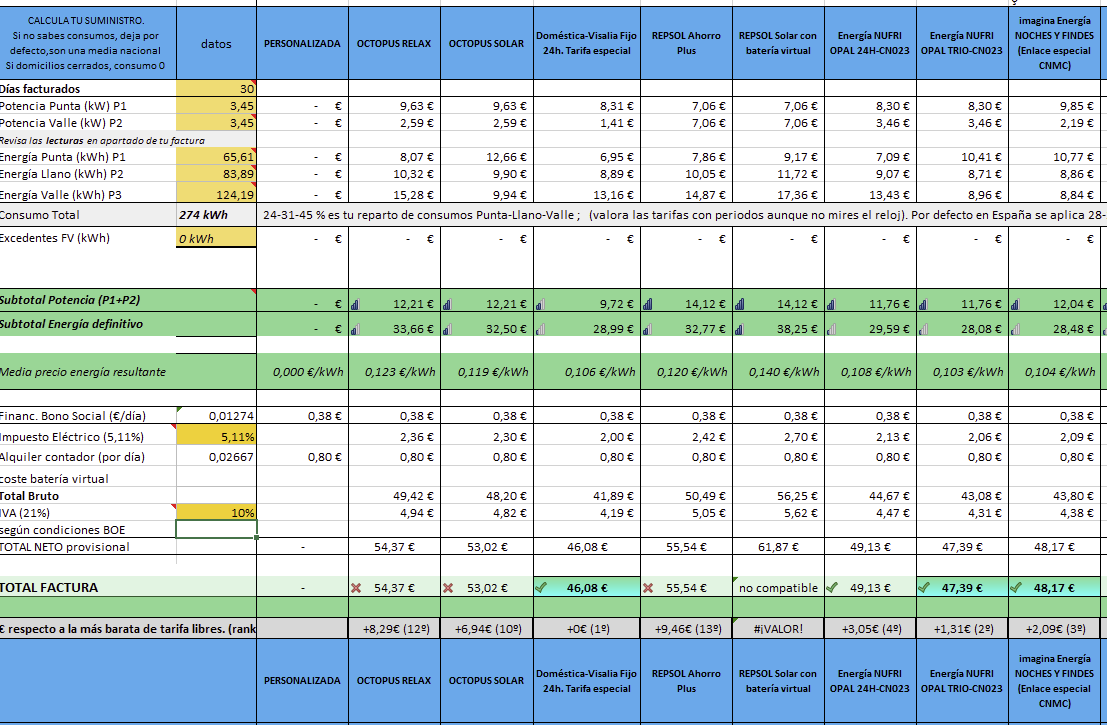Screen dimensions: 1107x725
Task: Click the 0,140 €/kWh average price cell
Action: [778, 371]
